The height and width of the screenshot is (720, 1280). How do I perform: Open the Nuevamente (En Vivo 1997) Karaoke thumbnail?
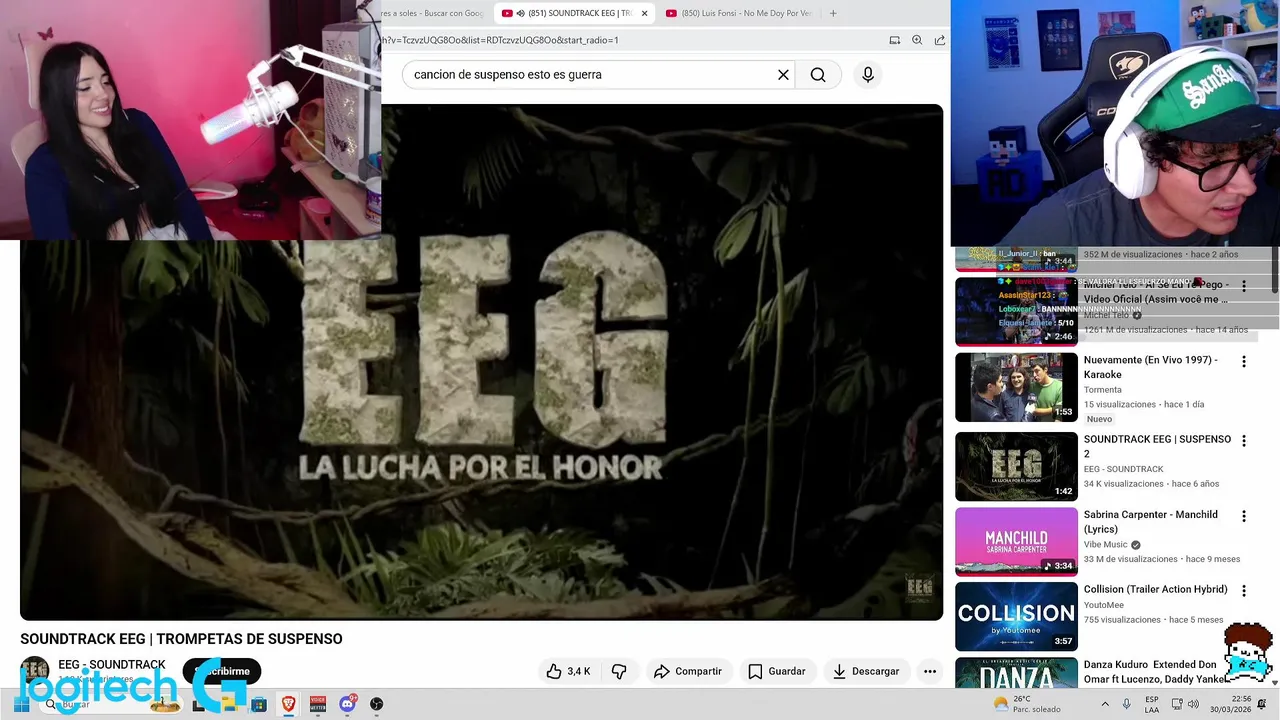1016,387
